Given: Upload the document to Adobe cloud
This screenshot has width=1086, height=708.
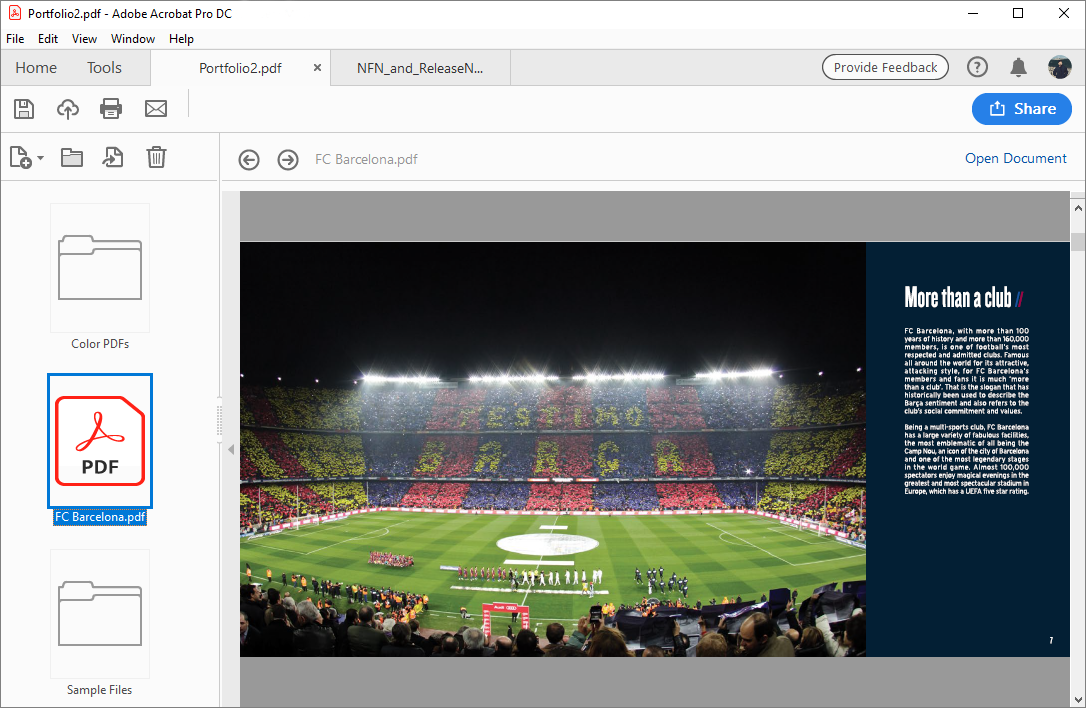Looking at the screenshot, I should click(x=68, y=109).
